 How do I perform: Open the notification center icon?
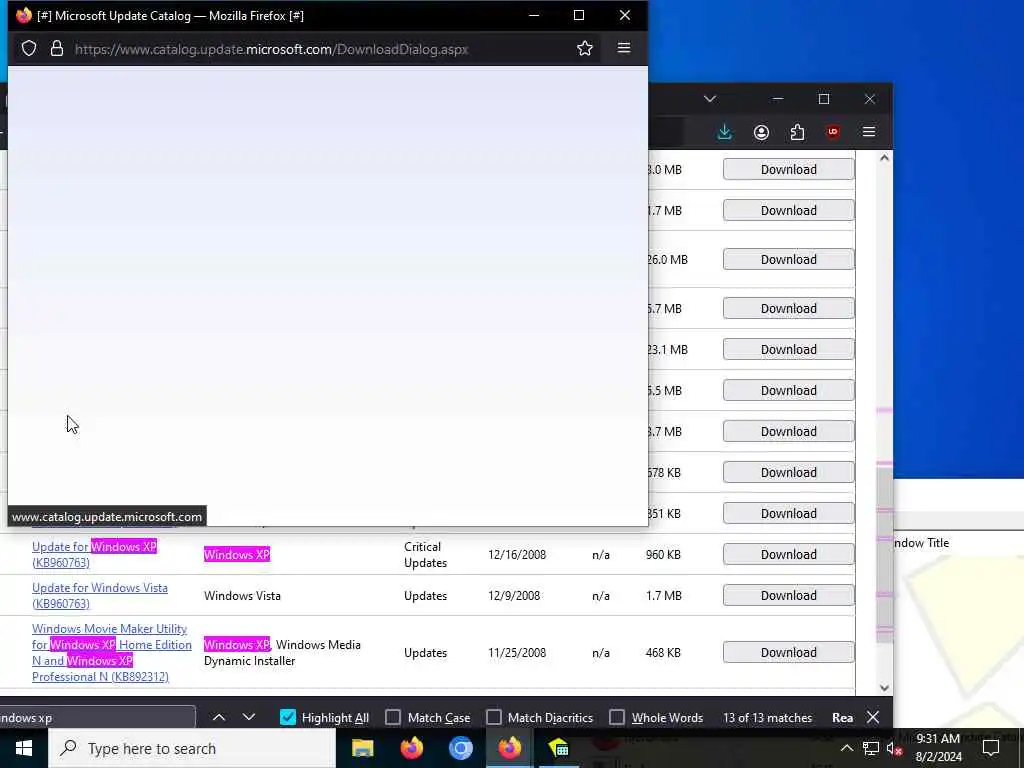(x=991, y=748)
